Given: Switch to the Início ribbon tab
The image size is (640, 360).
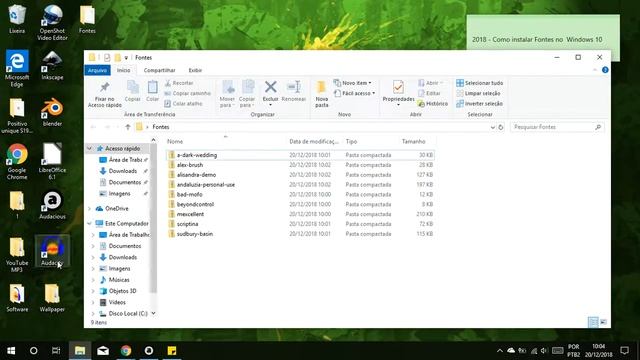Looking at the screenshot, I should point(123,70).
